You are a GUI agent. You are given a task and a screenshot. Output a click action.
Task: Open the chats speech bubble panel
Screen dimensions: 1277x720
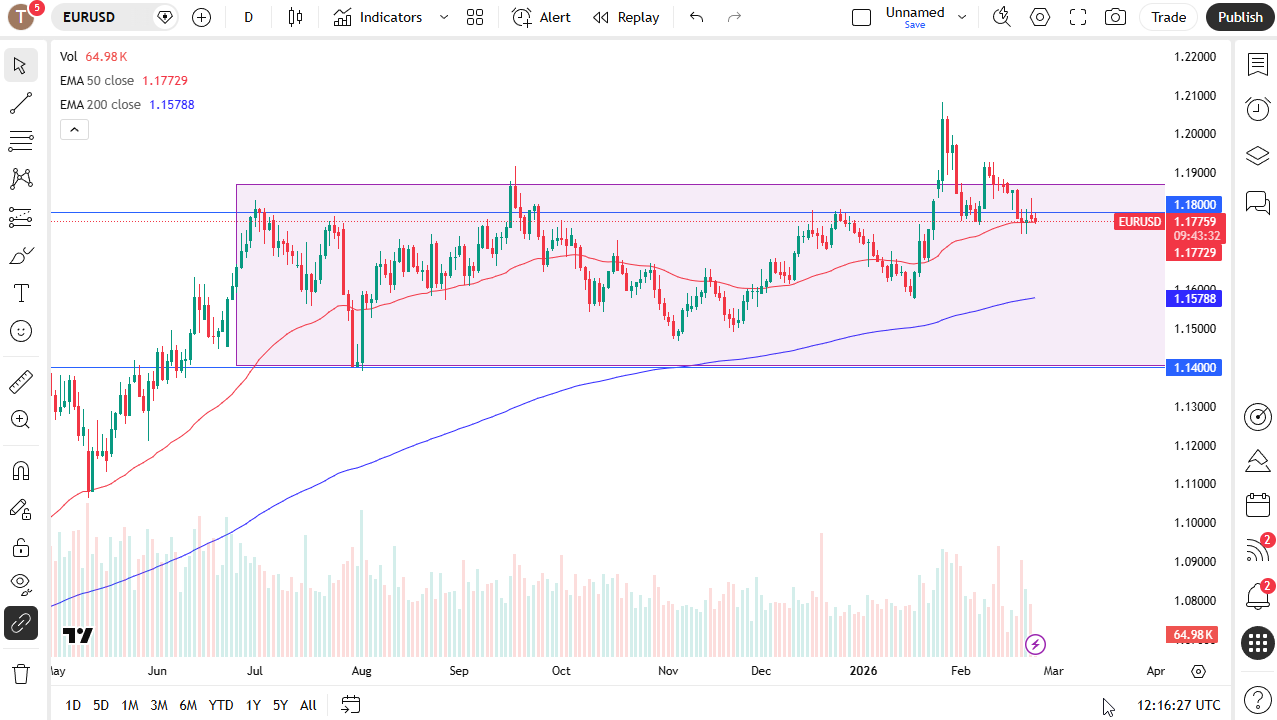coord(1257,203)
